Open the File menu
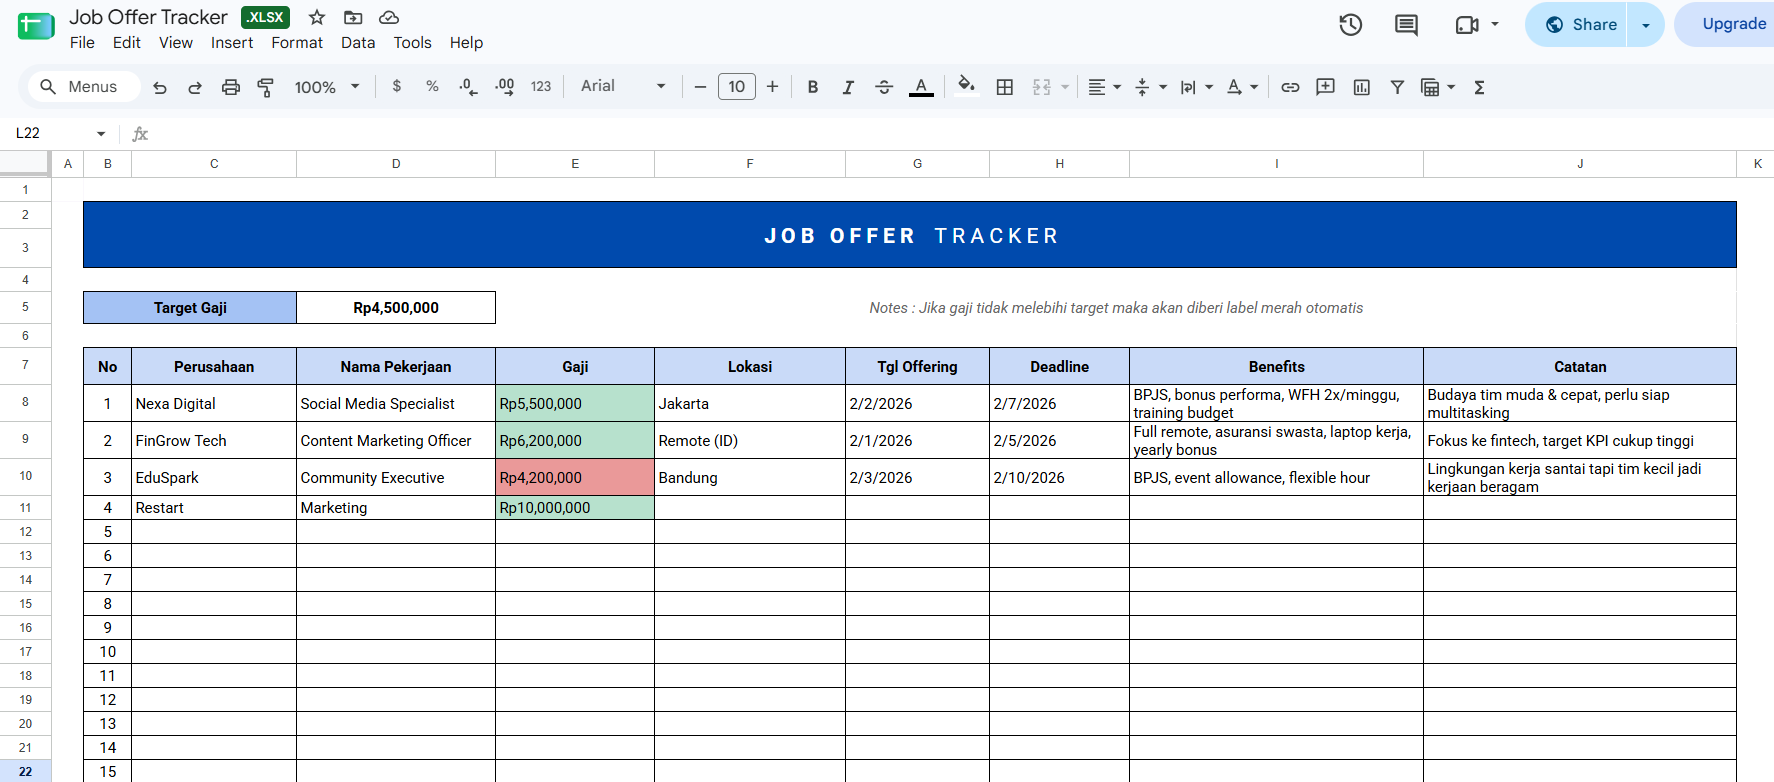This screenshot has width=1774, height=782. tap(82, 42)
